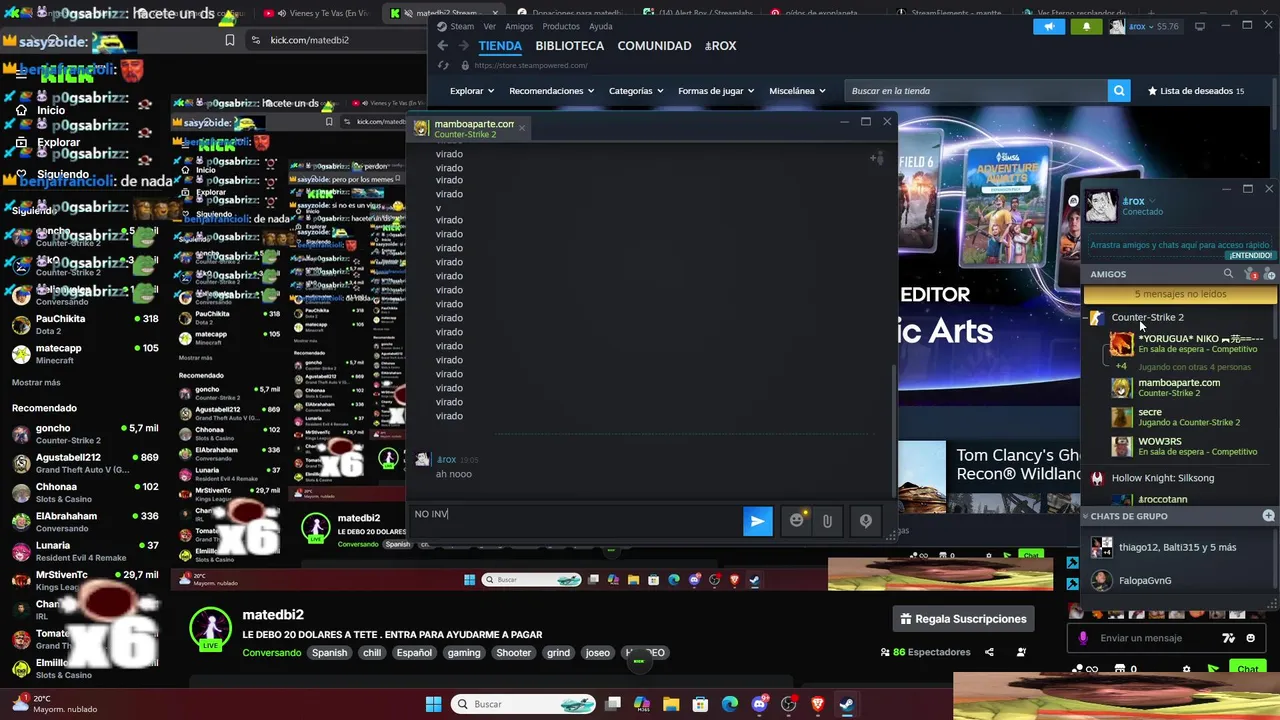1280x720 pixels.
Task: Expand the Categorías dropdown
Action: tap(636, 91)
